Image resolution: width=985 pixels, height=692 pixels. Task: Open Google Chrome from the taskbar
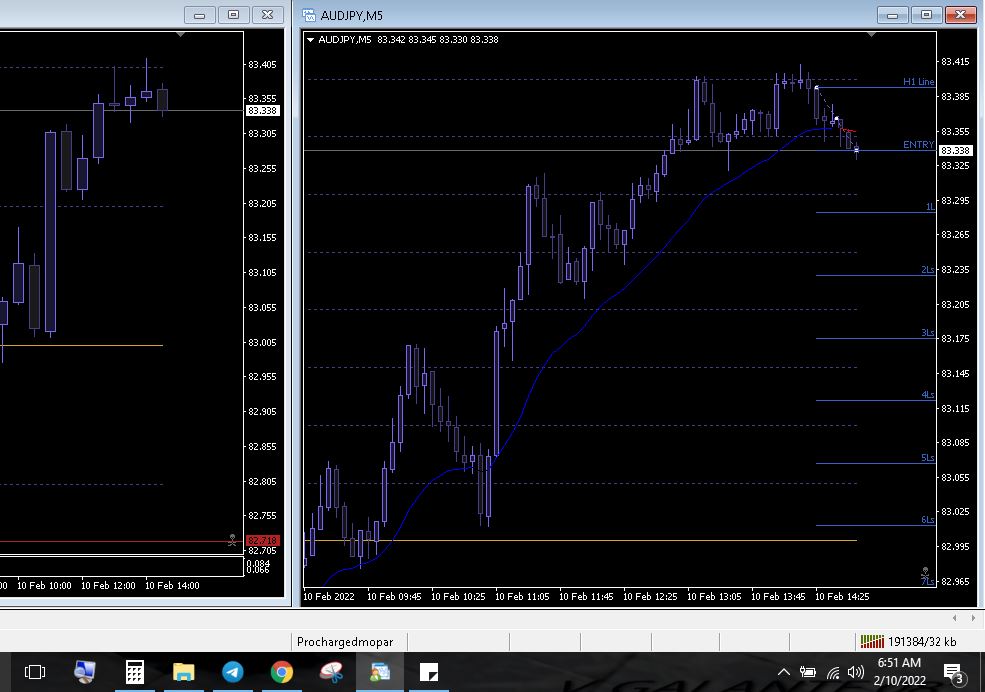[282, 673]
